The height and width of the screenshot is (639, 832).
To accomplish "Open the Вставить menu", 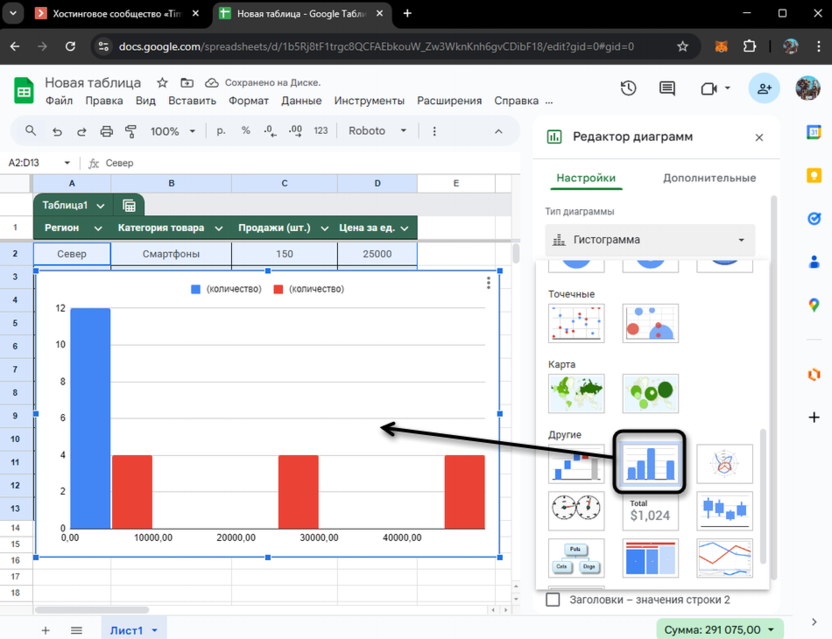I will (192, 101).
